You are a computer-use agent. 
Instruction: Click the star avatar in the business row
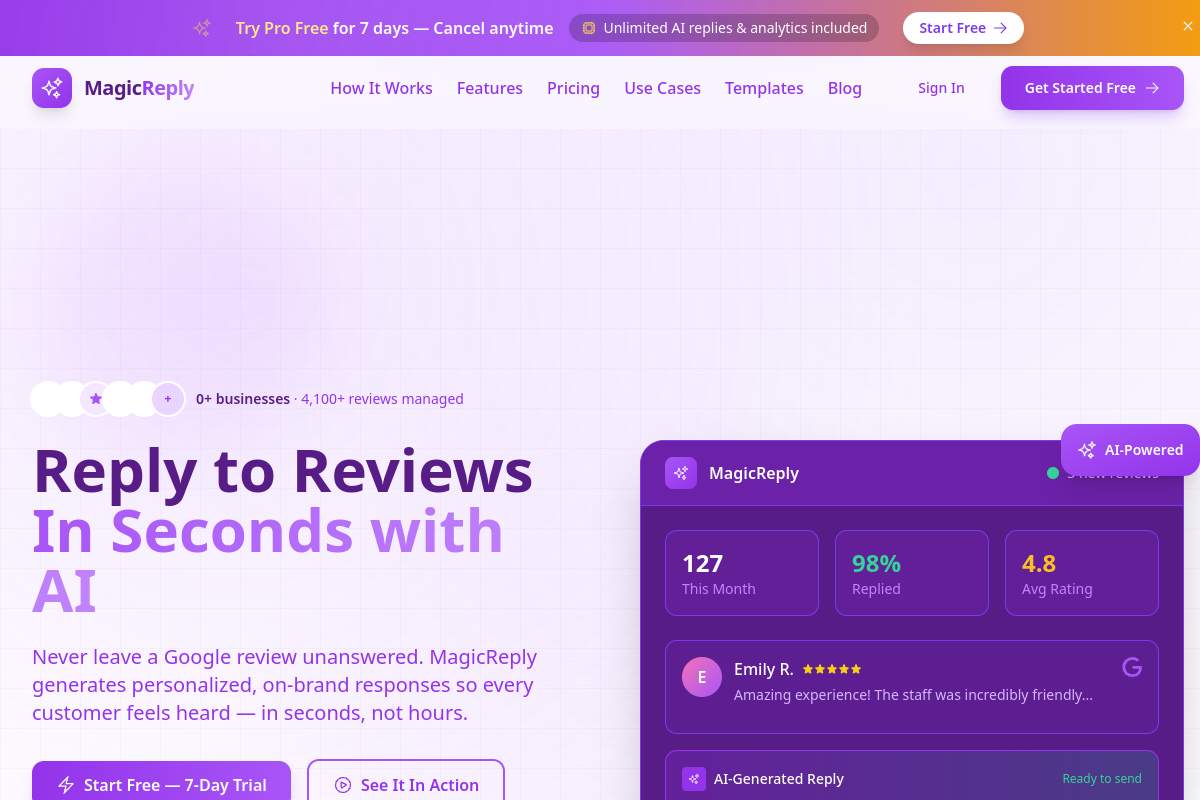[96, 399]
